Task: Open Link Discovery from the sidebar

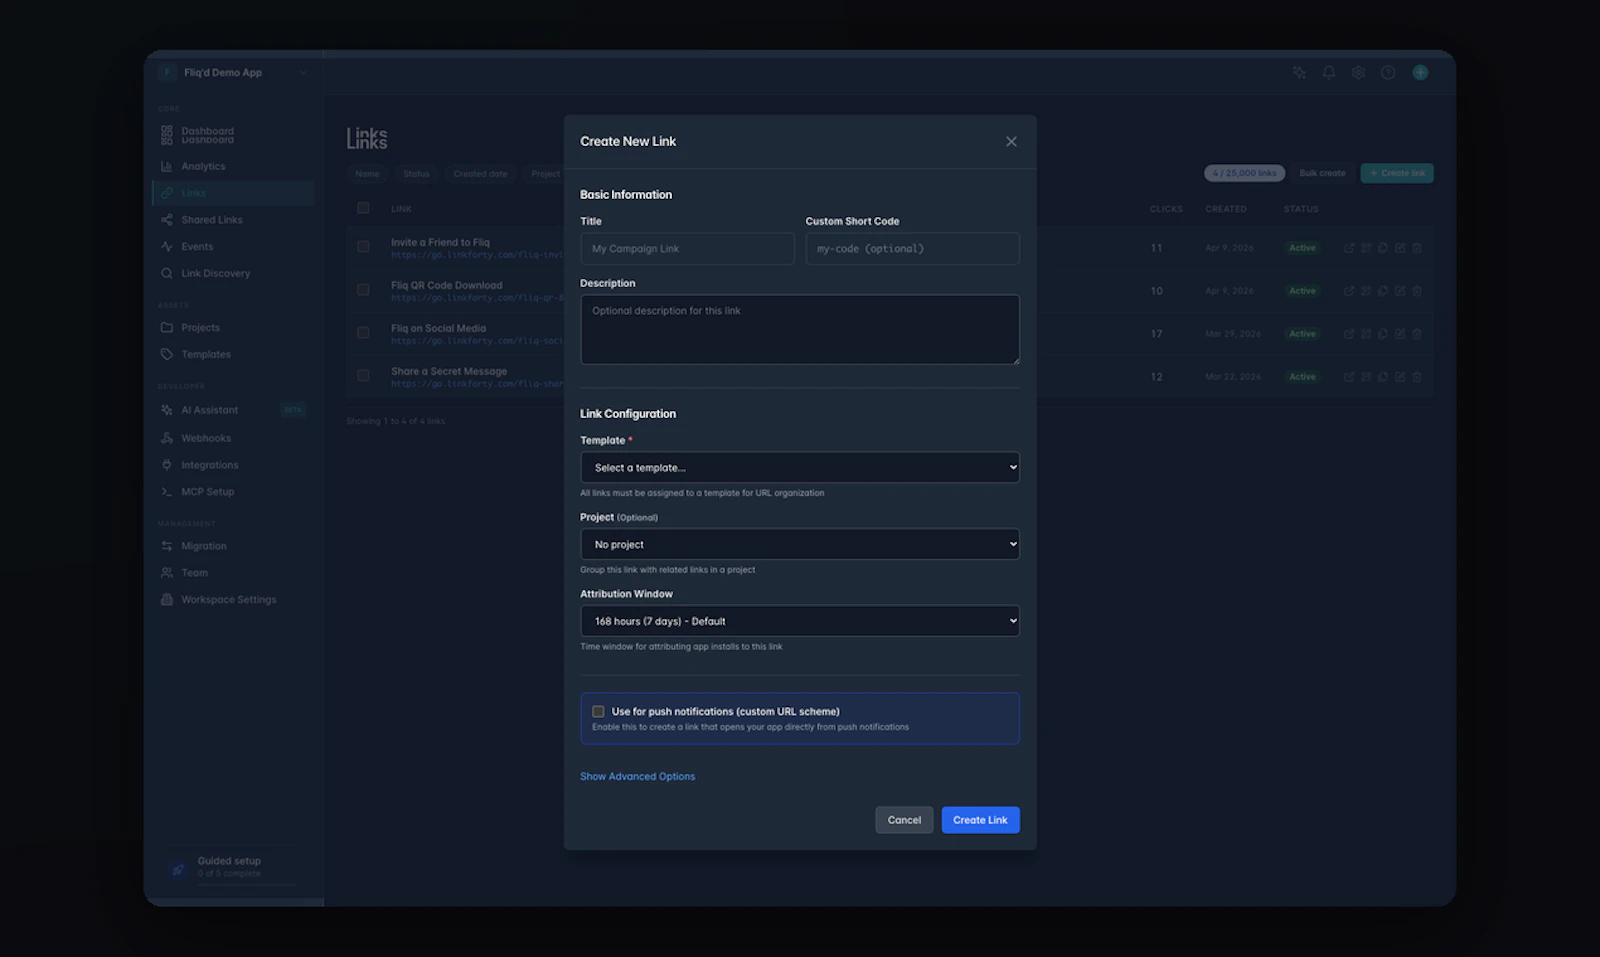Action: (x=215, y=272)
